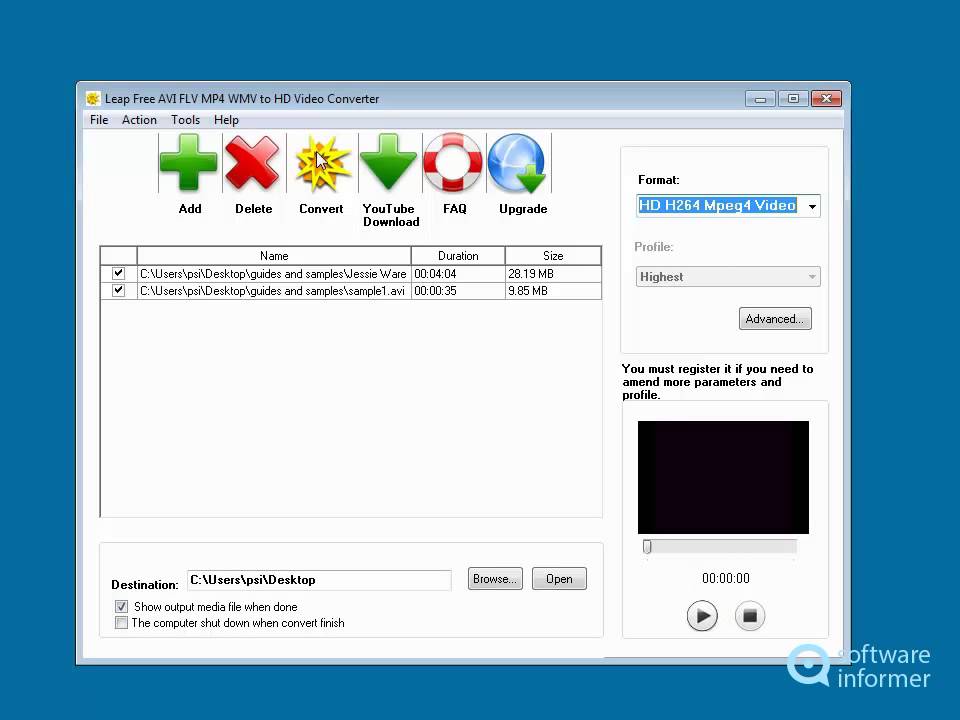960x720 pixels.
Task: Open the Help menu
Action: (x=226, y=120)
